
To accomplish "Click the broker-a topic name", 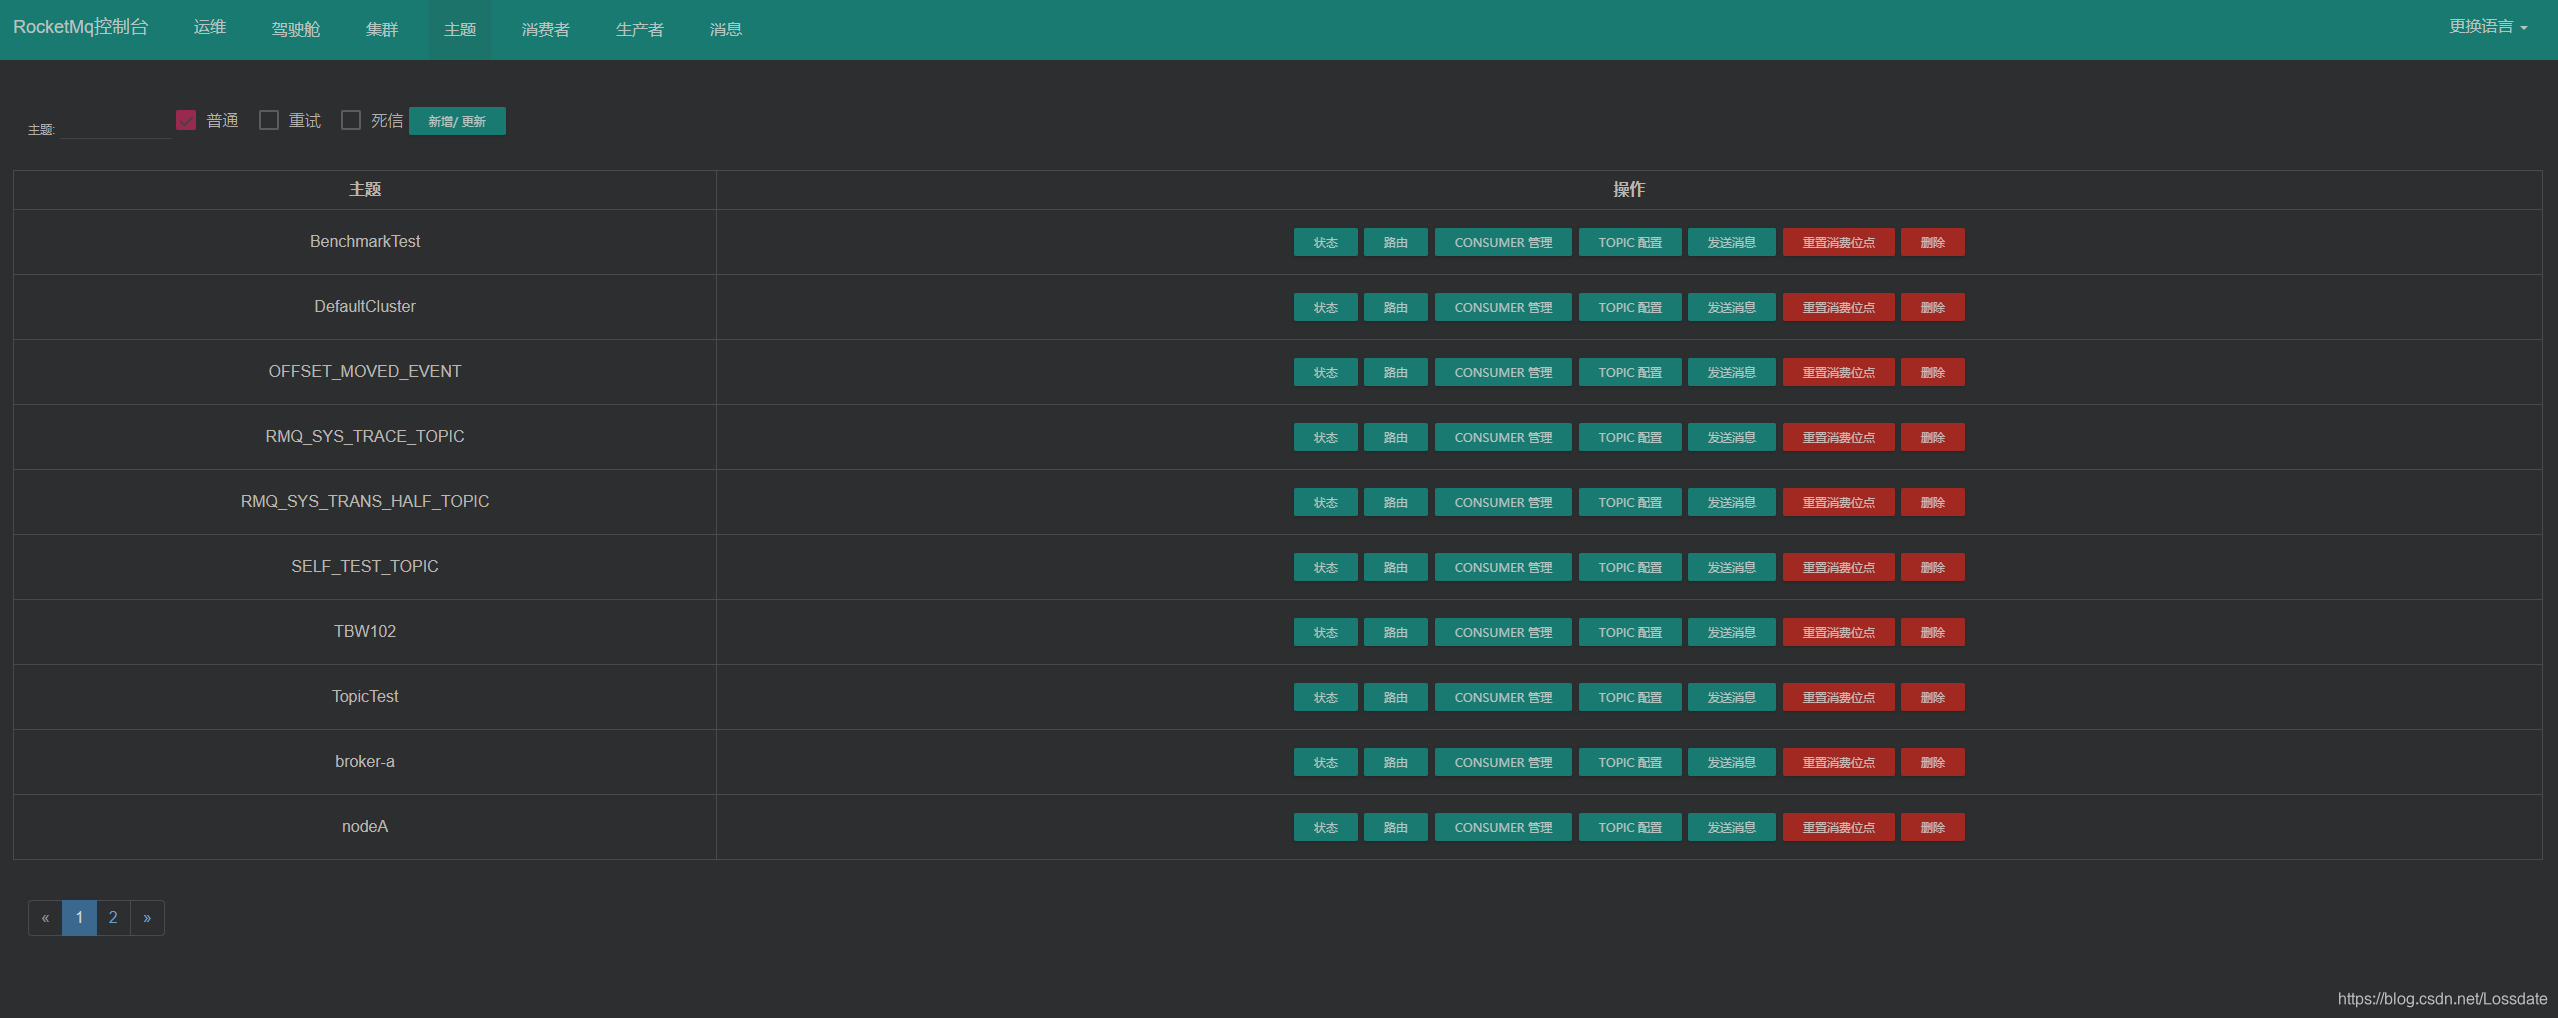I will click(365, 761).
